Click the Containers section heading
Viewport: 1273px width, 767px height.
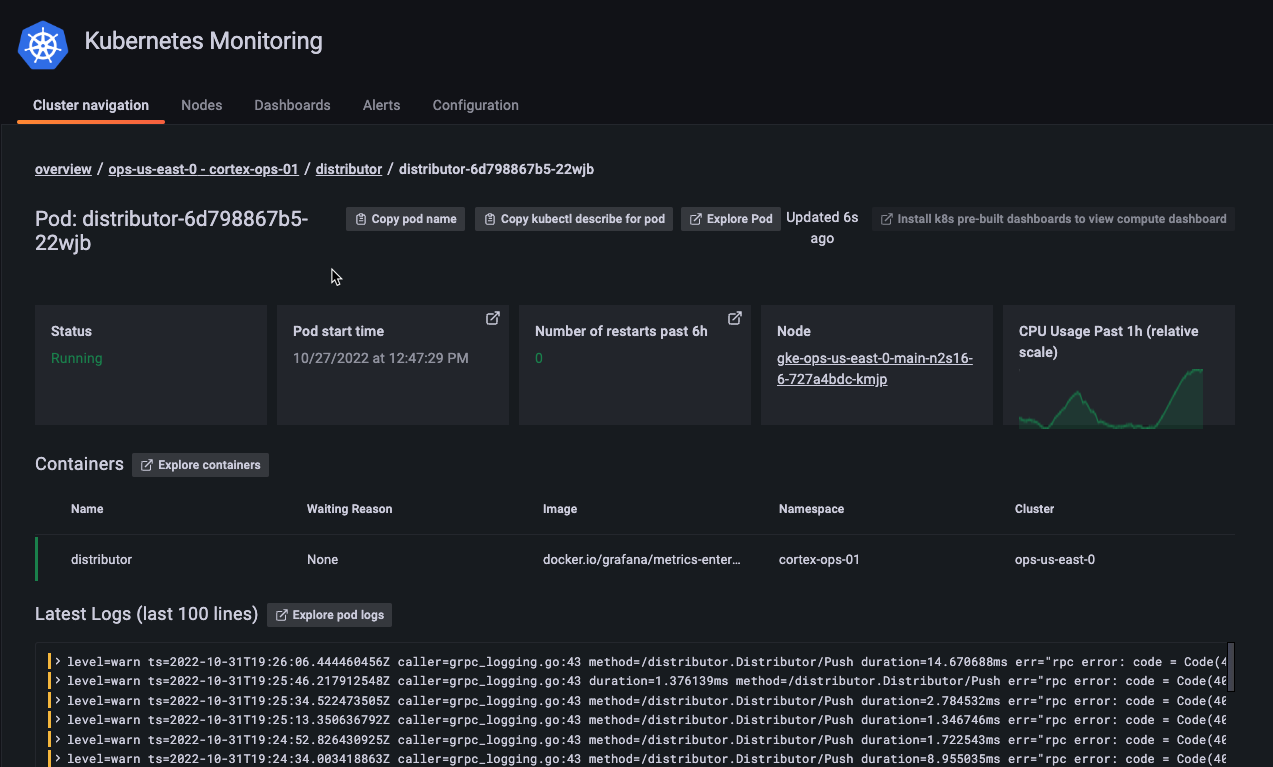[x=79, y=464]
